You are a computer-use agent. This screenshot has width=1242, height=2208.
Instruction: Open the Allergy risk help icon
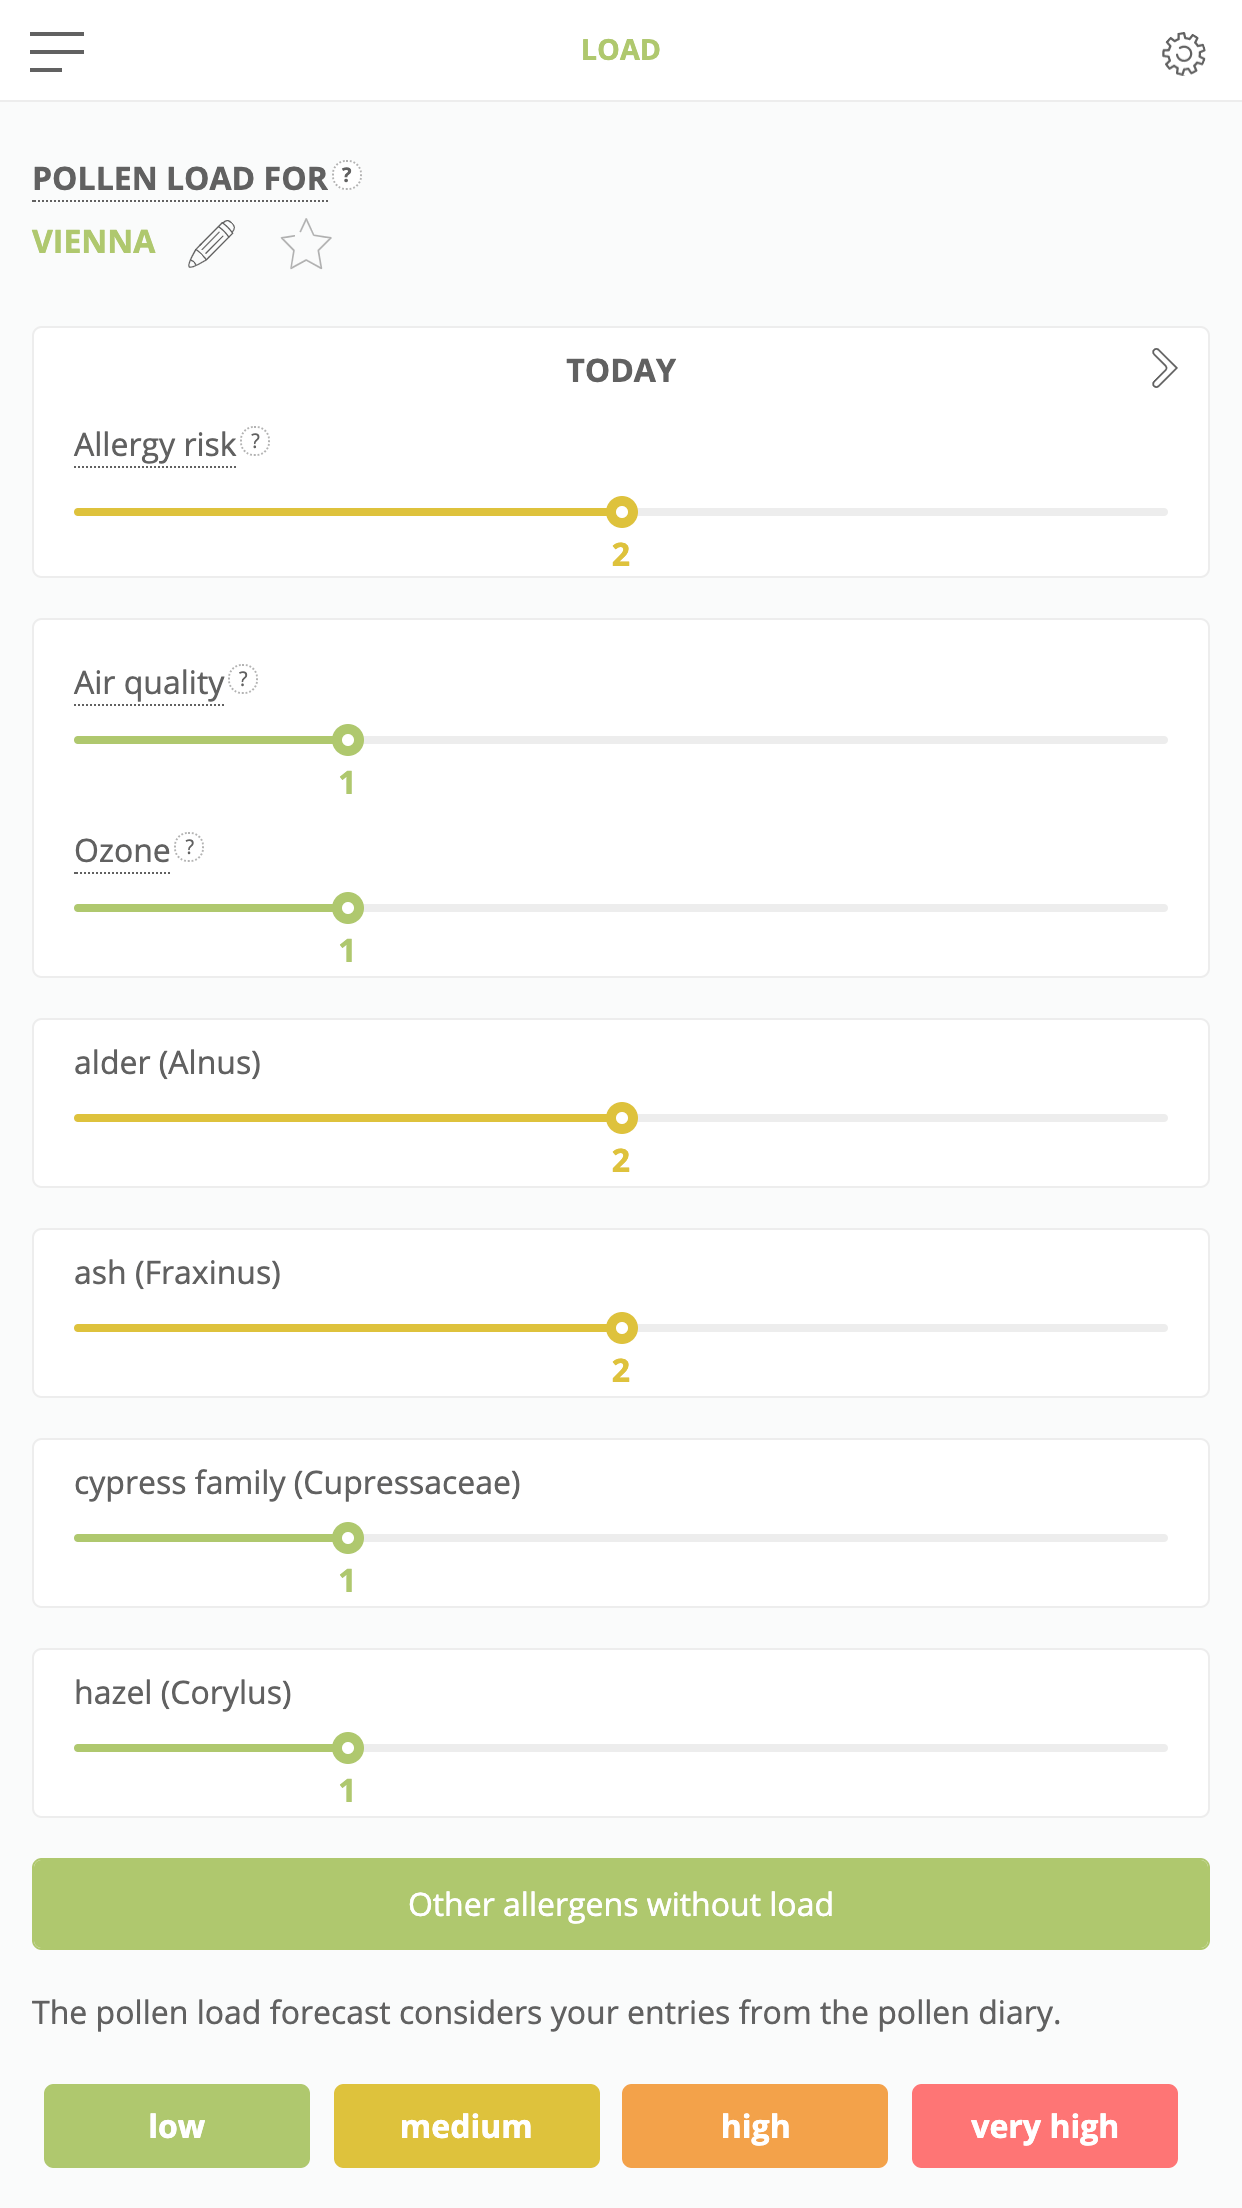pos(256,441)
